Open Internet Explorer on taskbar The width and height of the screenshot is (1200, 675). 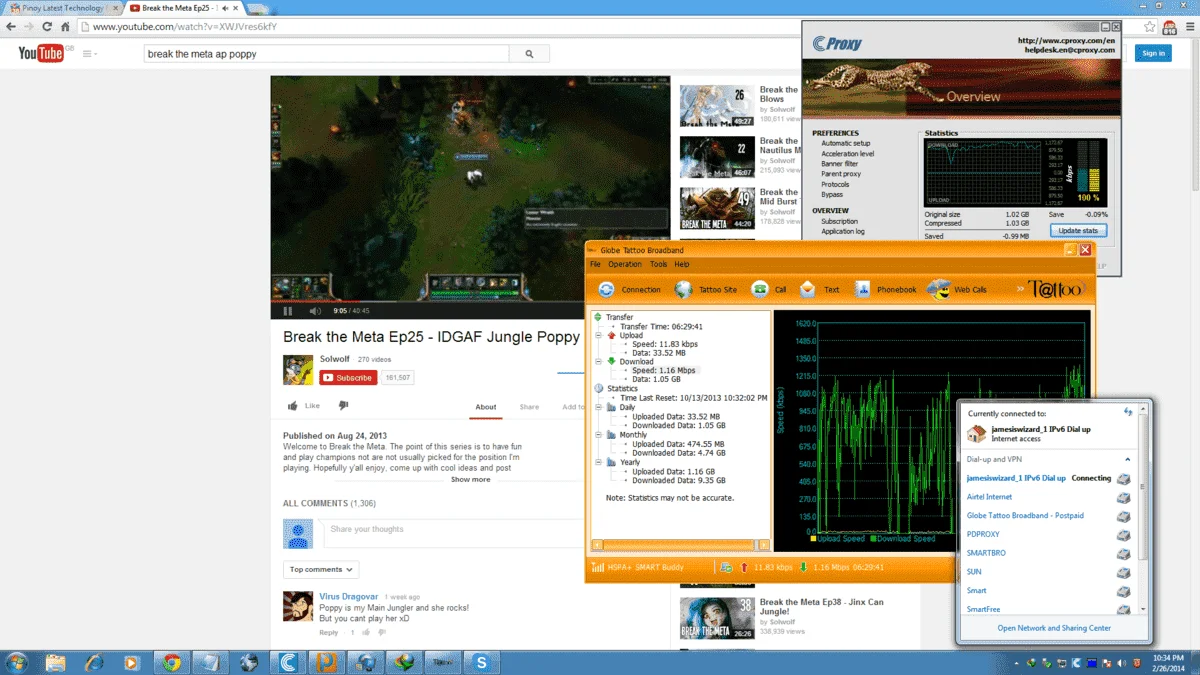click(x=94, y=662)
